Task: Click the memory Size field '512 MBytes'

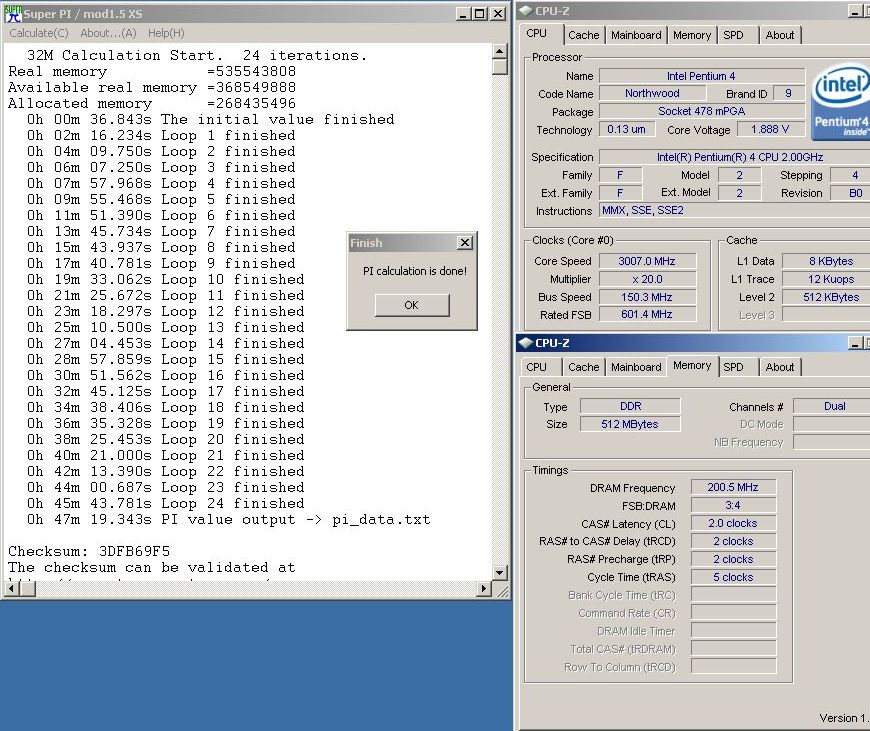Action: click(x=630, y=424)
